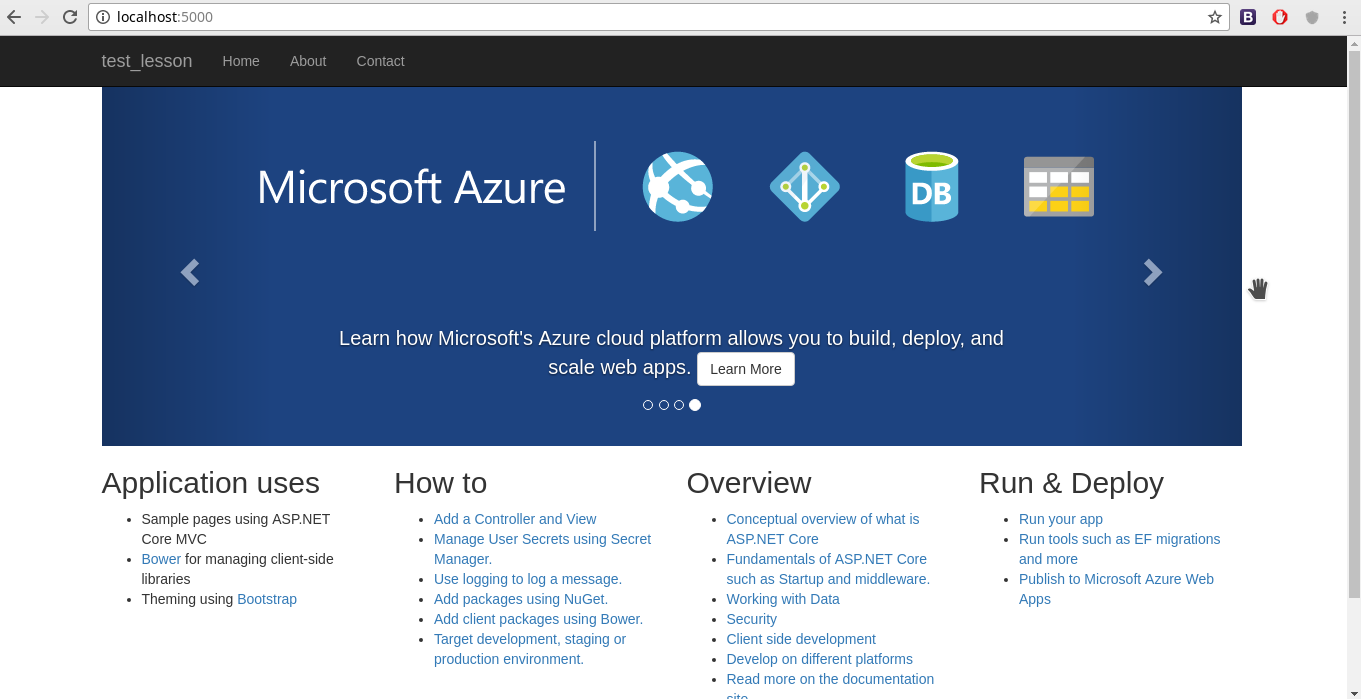Click the 'Run & Deploy' heading
Screen dimensions: 1361x699
[1071, 483]
